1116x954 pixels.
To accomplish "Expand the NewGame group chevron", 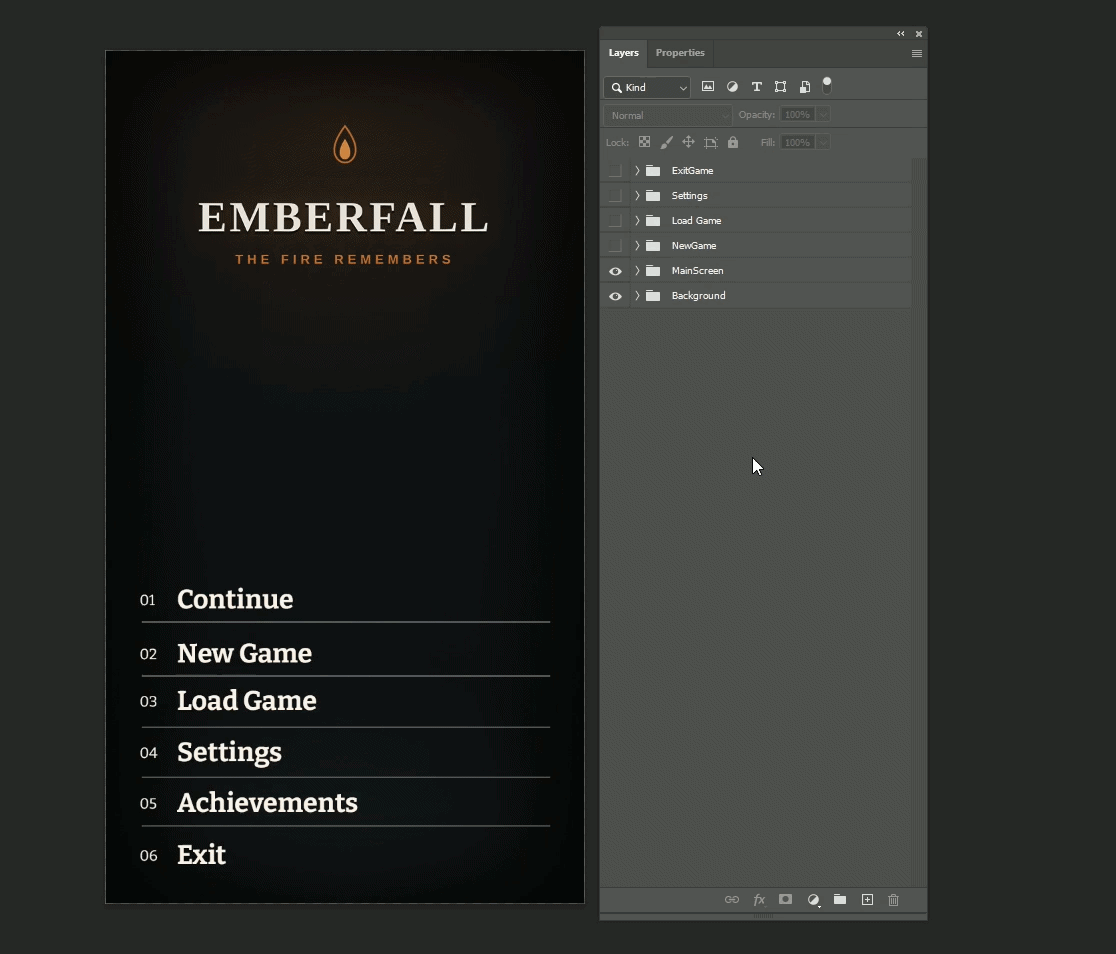I will tap(637, 246).
